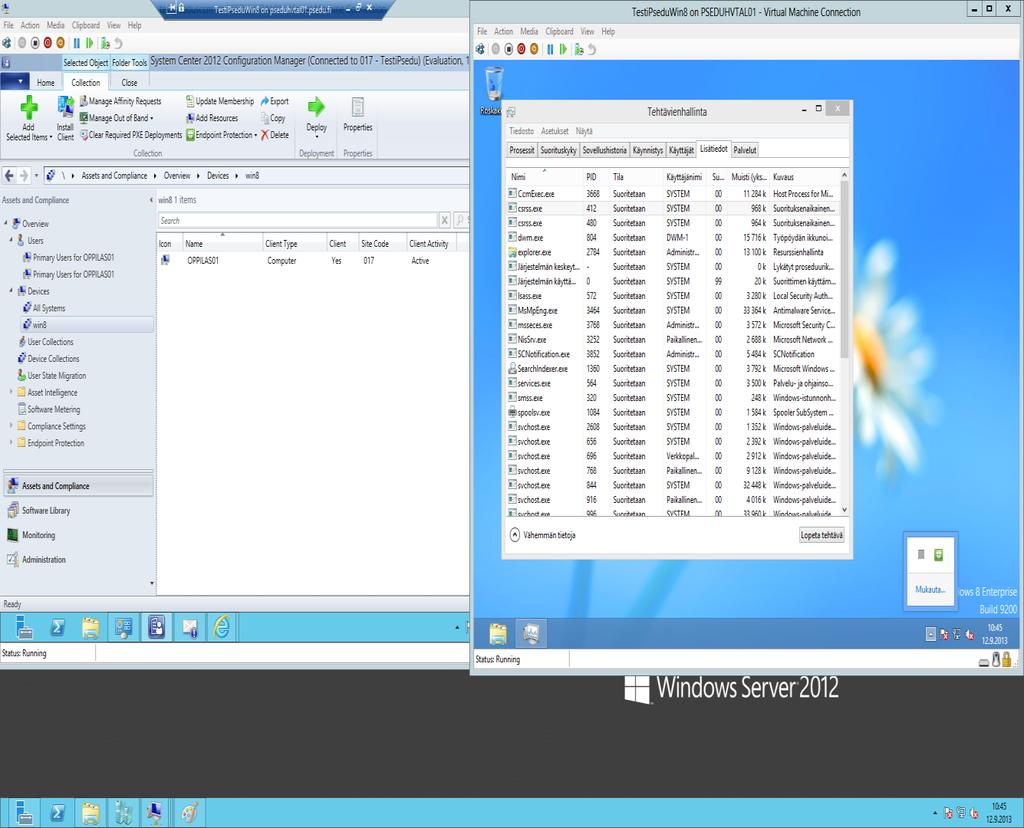This screenshot has width=1024, height=828.
Task: Select explorer.exe process row
Action: (673, 252)
